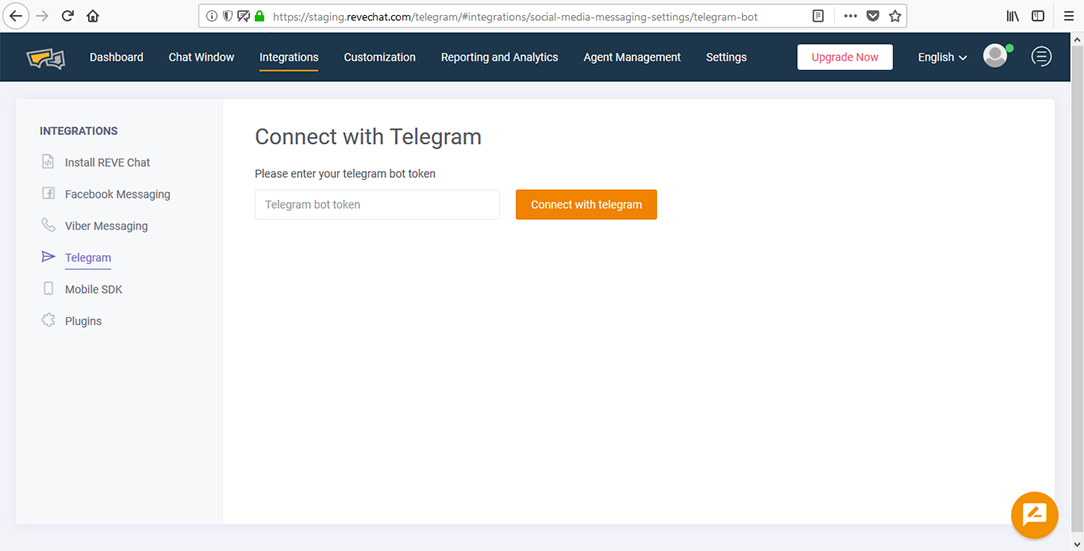Click the page scrollbar down arrow
The image size is (1084, 551).
(x=1078, y=543)
